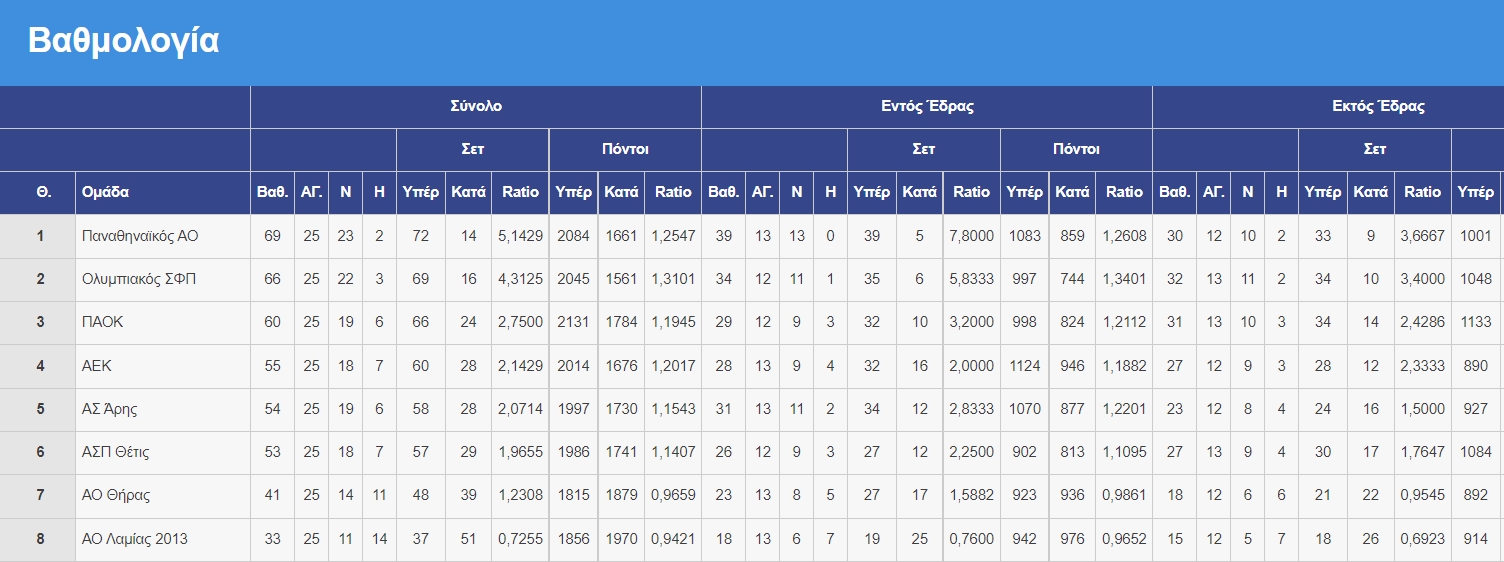Screen dimensions: 1504x562
Task: Select the Εκτός Έδρας group header
Action: pos(1378,106)
